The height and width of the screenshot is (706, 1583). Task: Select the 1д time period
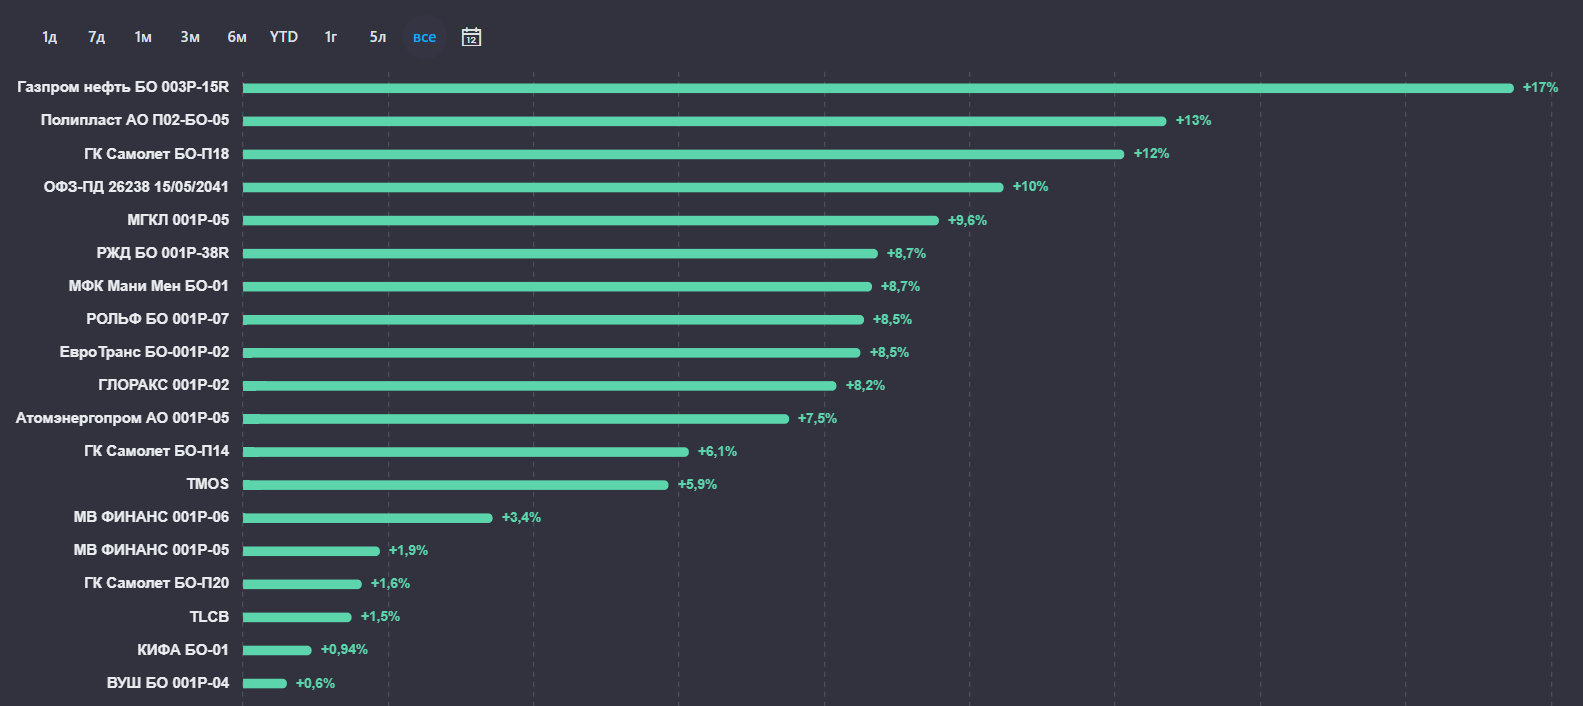pos(49,37)
